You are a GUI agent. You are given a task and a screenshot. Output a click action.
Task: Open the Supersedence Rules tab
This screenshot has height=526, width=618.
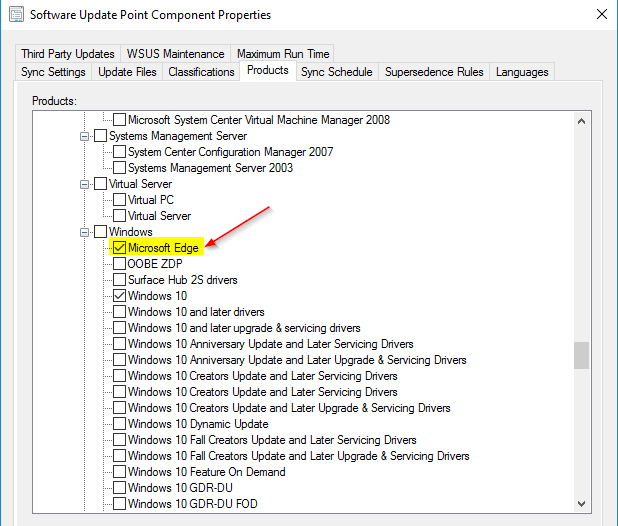pyautogui.click(x=434, y=72)
